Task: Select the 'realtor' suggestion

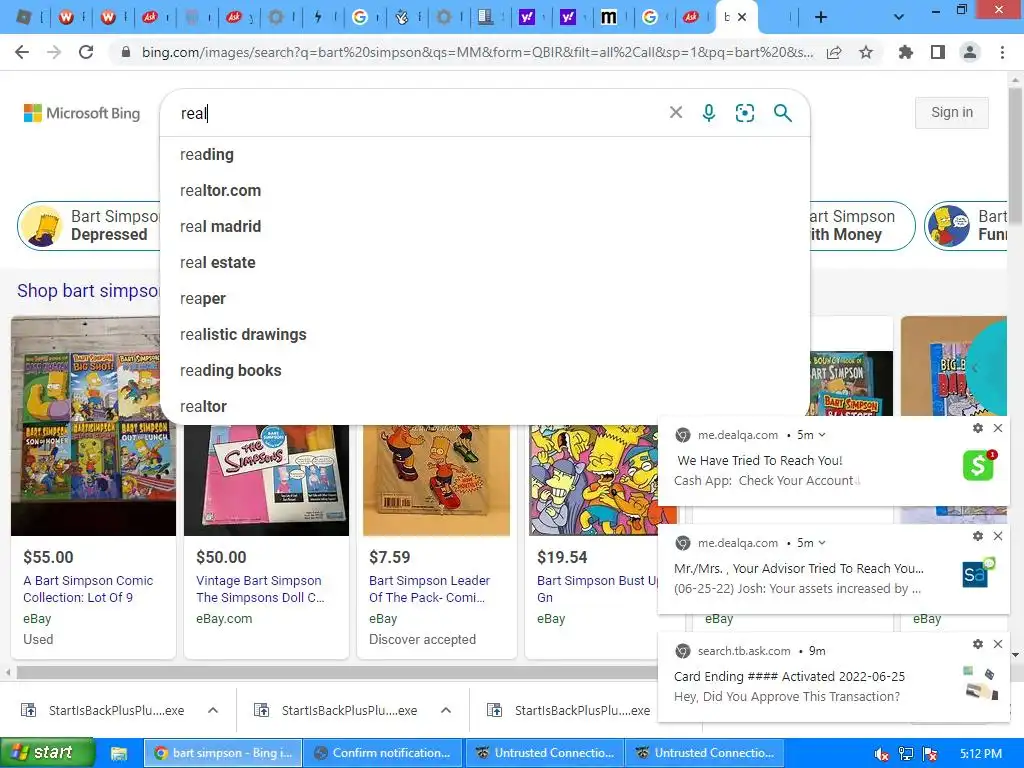Action: click(485, 406)
